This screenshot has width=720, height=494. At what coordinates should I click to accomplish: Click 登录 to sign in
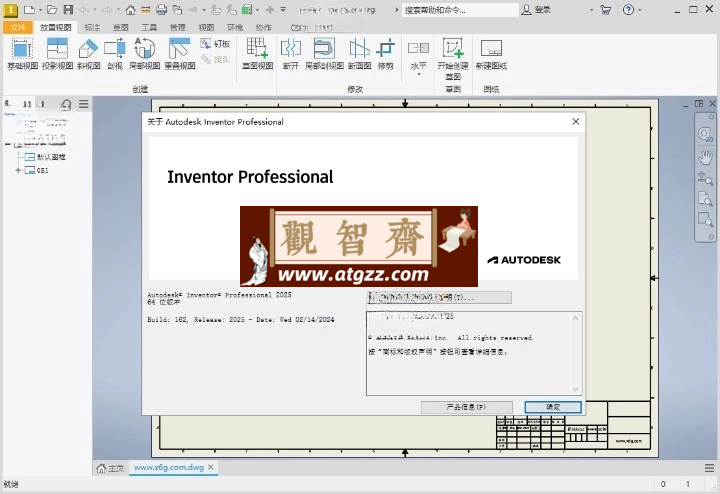(x=537, y=10)
